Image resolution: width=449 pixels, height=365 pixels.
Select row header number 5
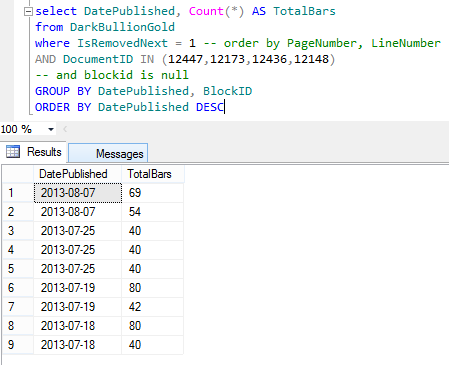pos(18,269)
